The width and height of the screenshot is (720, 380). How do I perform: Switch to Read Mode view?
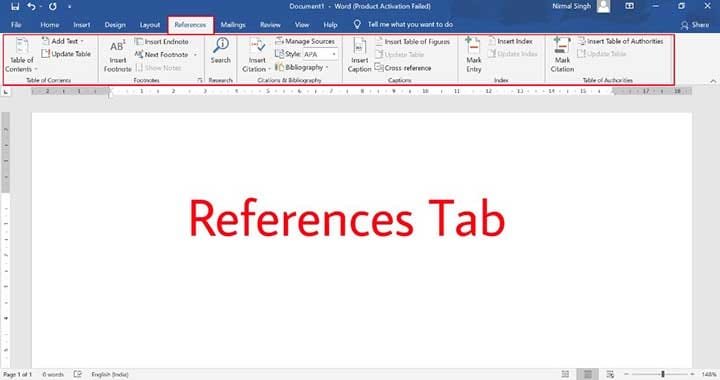pyautogui.click(x=565, y=374)
